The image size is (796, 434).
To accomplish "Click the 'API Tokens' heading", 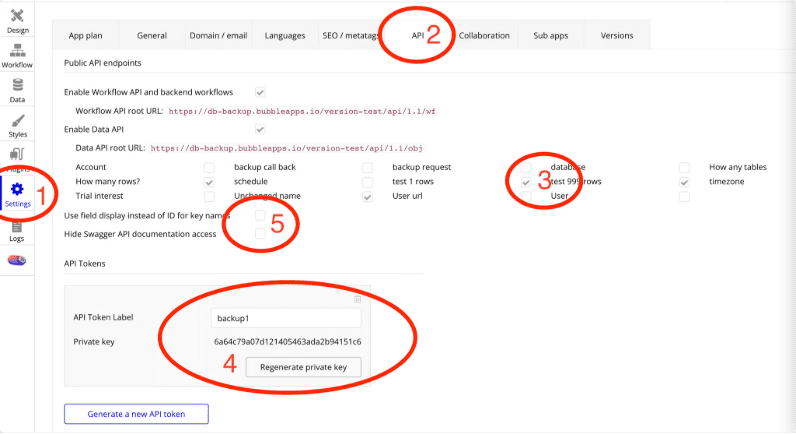I will (x=85, y=263).
